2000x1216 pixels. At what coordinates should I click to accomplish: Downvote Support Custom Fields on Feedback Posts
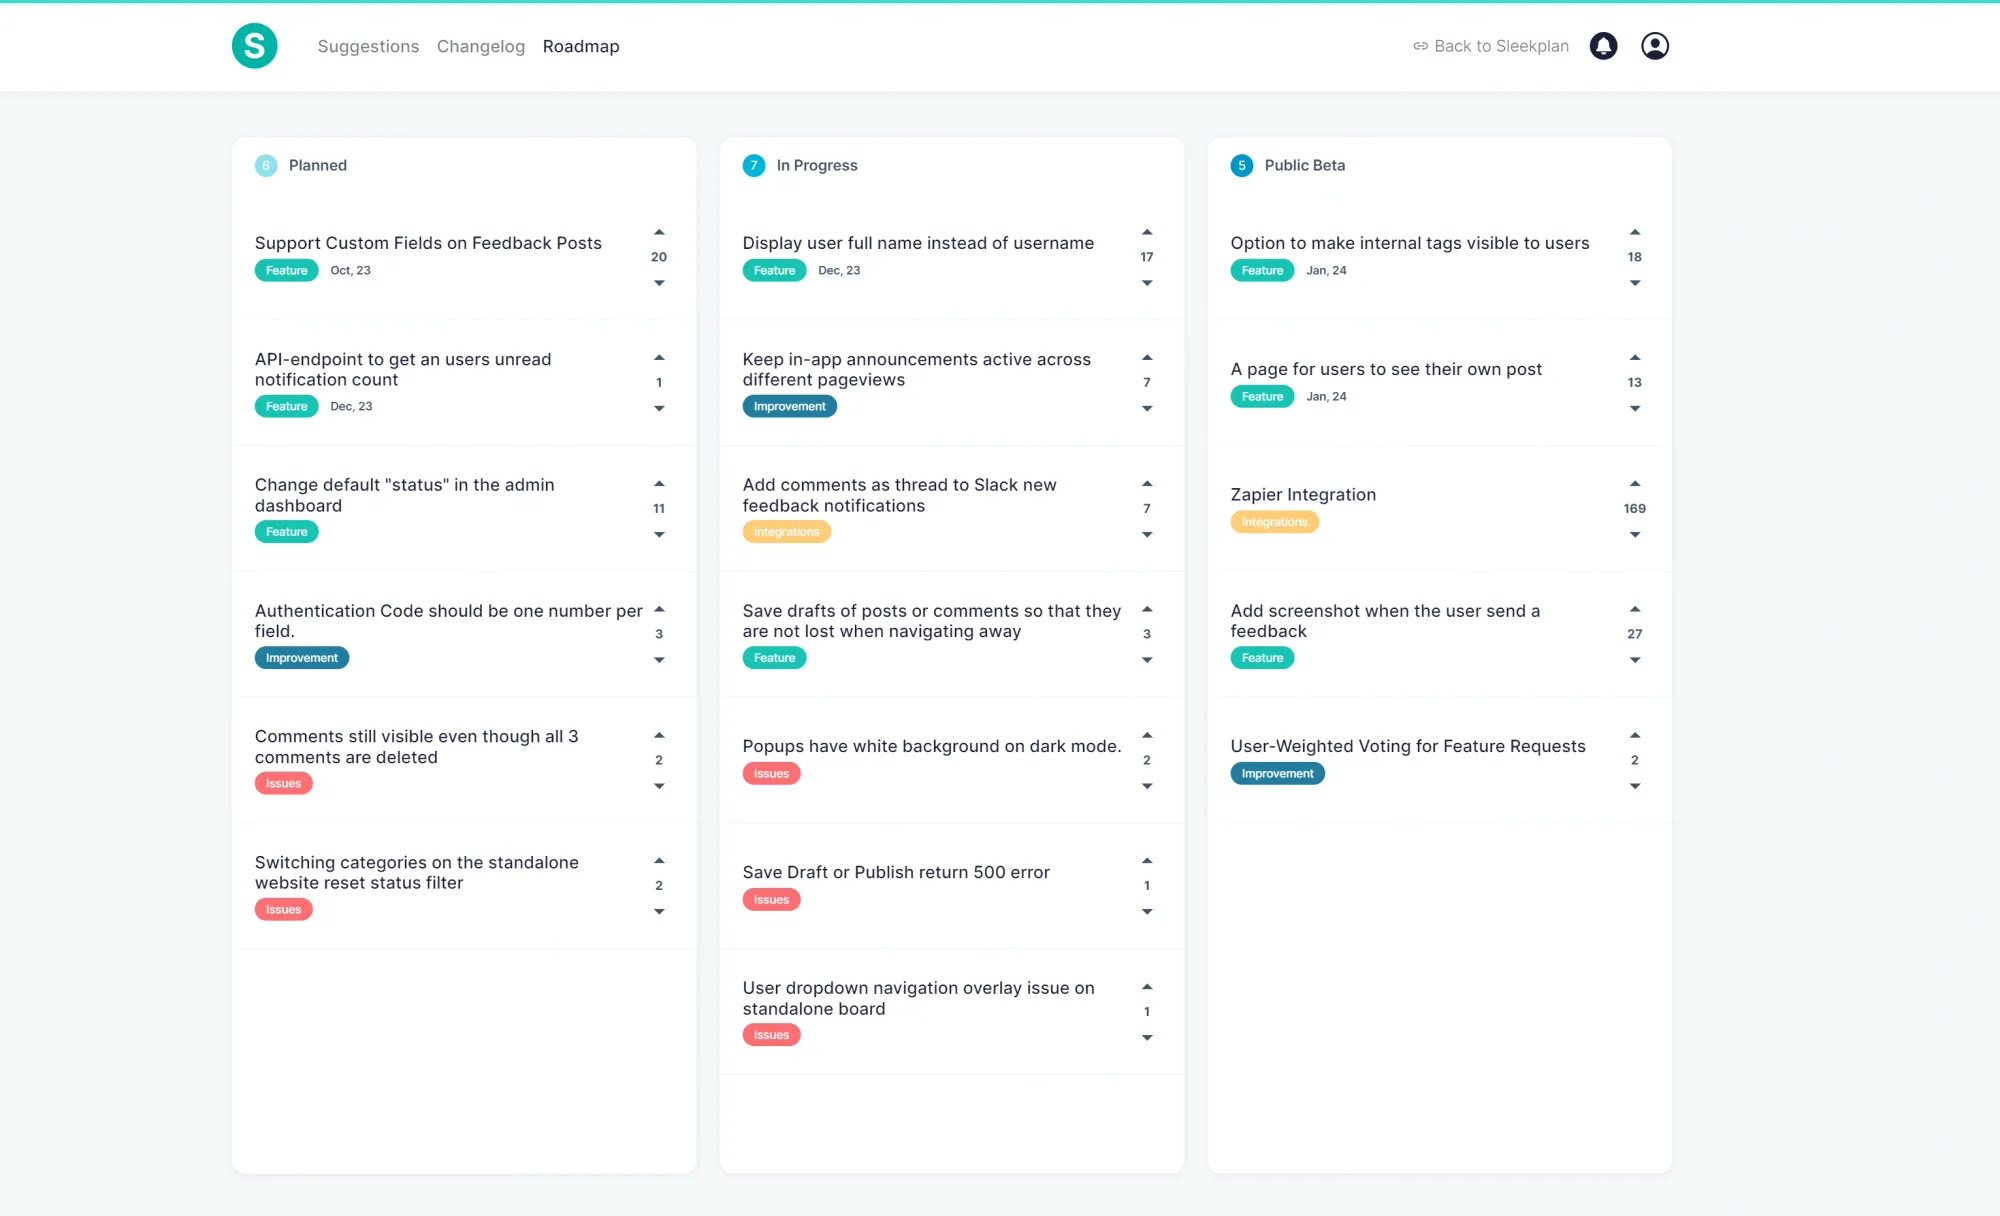tap(659, 283)
